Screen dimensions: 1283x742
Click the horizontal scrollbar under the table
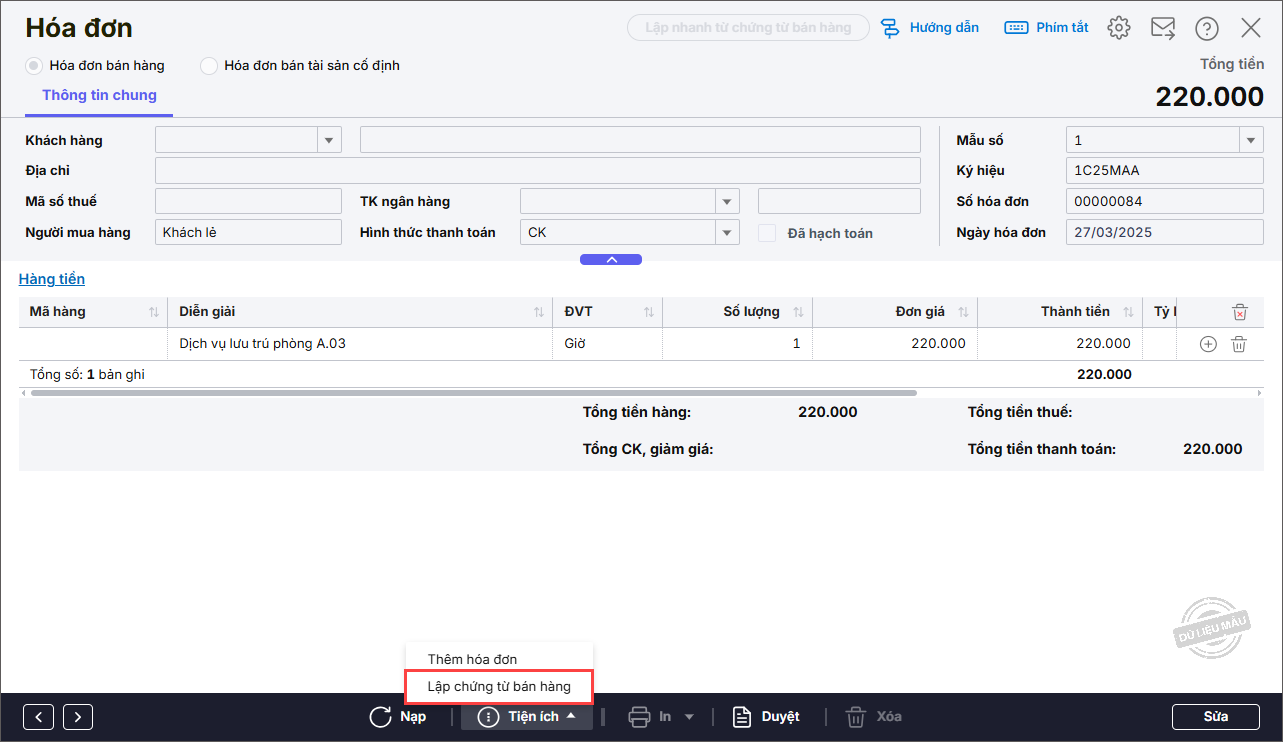[x=473, y=393]
